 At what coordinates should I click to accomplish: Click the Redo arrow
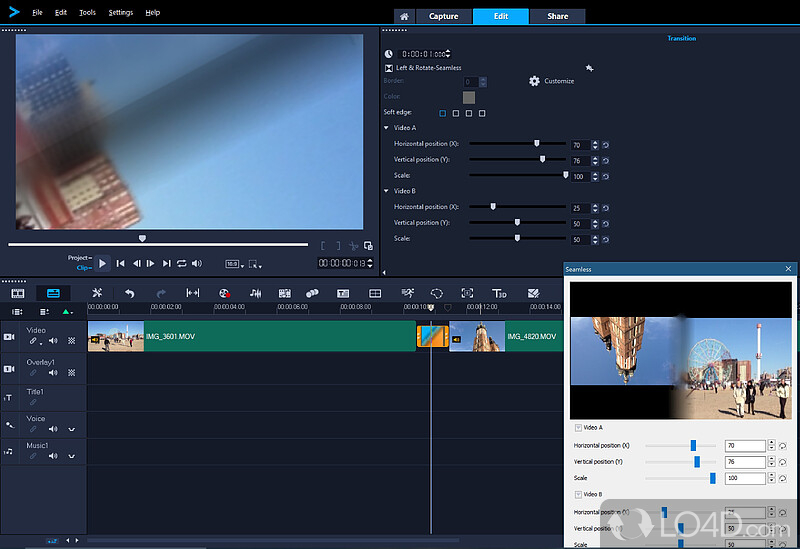(x=161, y=293)
